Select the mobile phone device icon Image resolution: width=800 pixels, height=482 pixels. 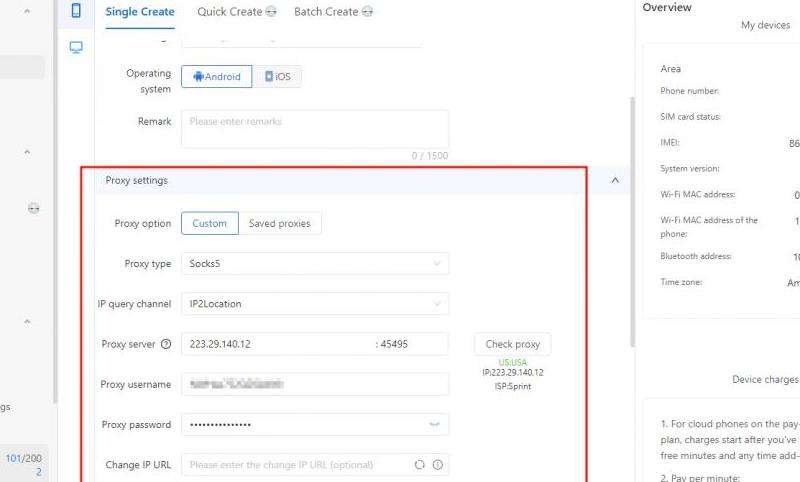pos(76,11)
